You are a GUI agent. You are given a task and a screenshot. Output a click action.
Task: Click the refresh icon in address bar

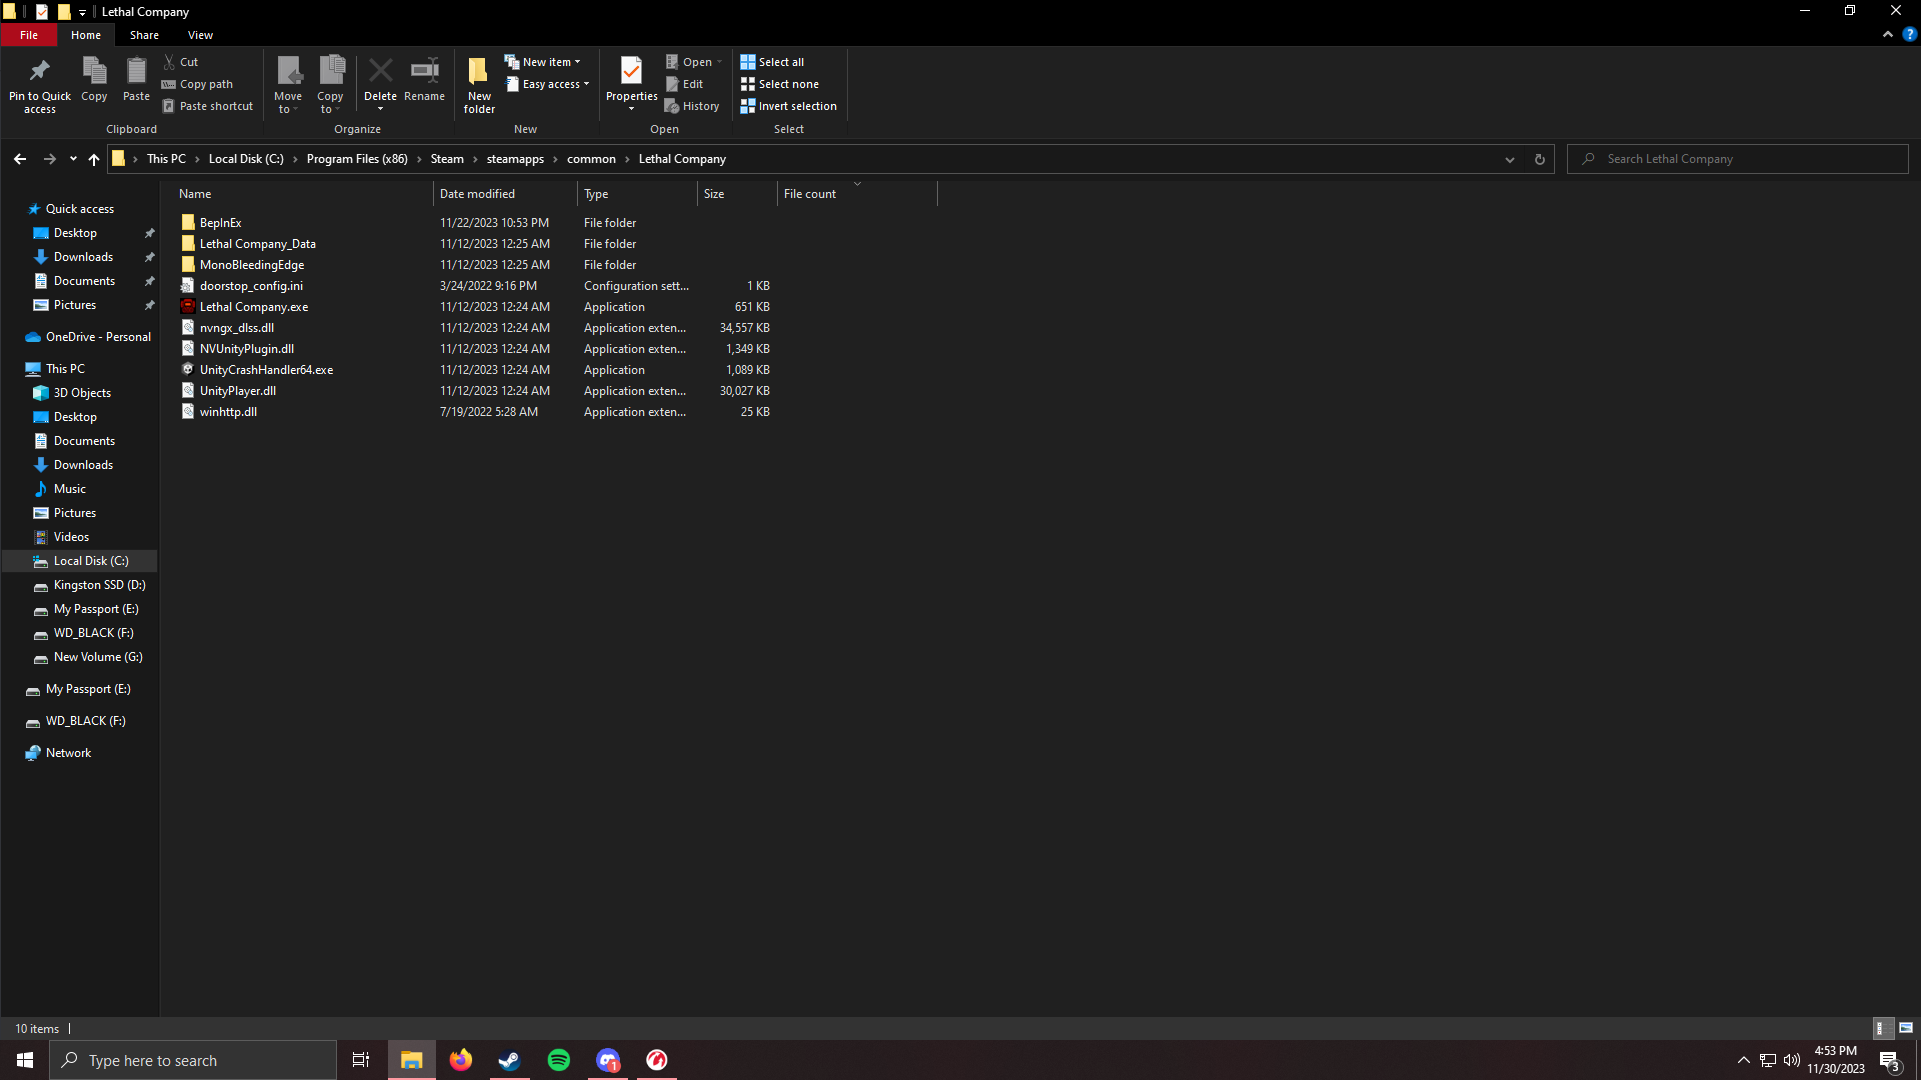(x=1539, y=159)
